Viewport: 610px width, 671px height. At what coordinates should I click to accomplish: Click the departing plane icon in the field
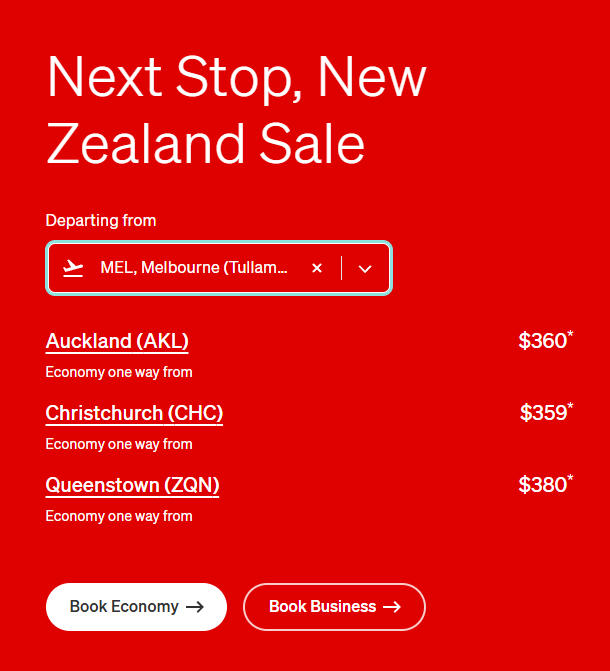pyautogui.click(x=73, y=268)
